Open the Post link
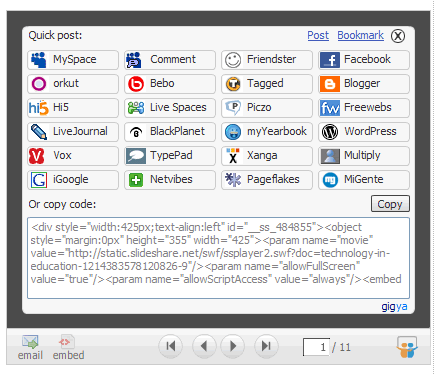439x375 pixels. click(318, 35)
